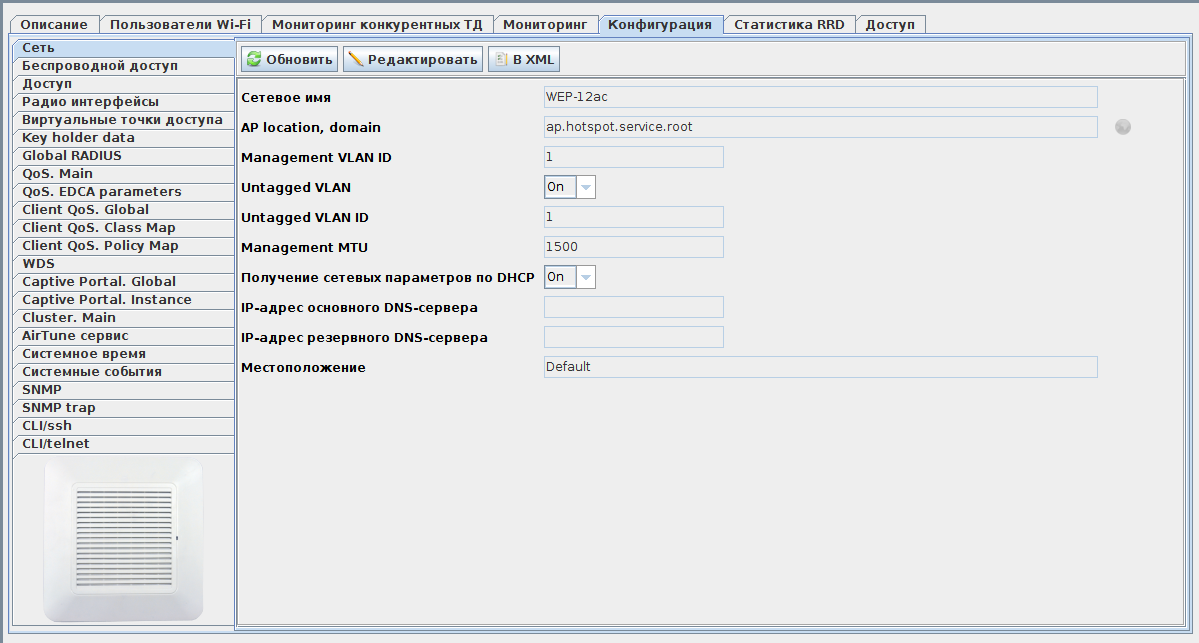Click the access point device image
This screenshot has height=643, width=1199.
pos(124,540)
